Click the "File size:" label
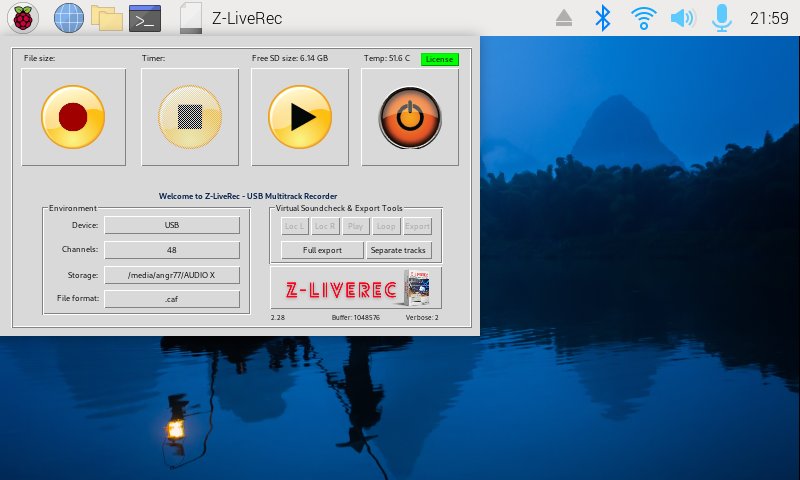Viewport: 800px width, 480px height. 39,58
